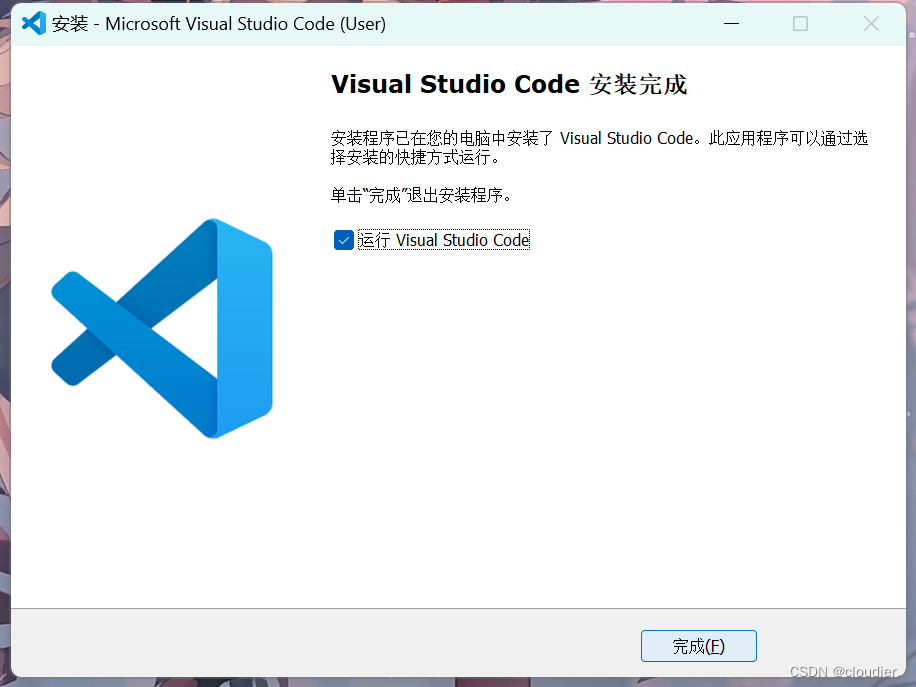Image resolution: width=916 pixels, height=687 pixels.
Task: Click the label '运行 Visual Studio Code'
Action: click(443, 240)
